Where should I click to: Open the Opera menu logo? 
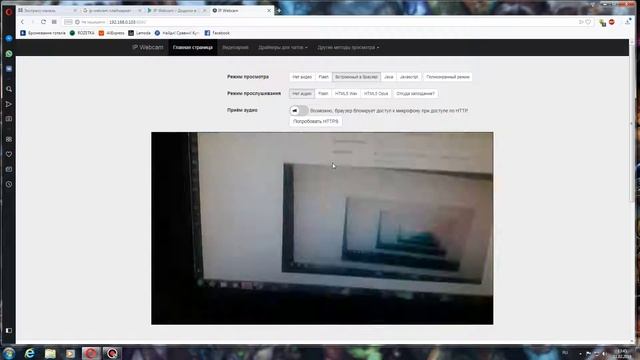9,11
